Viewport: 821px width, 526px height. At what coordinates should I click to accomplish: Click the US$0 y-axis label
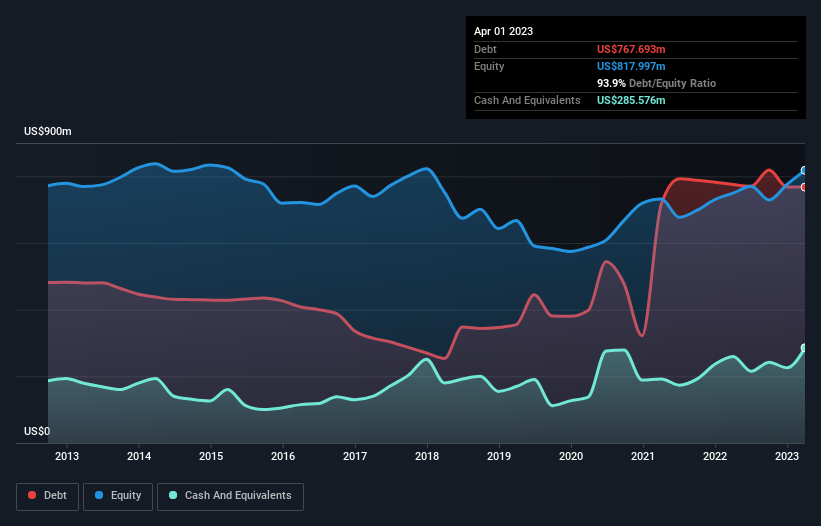pyautogui.click(x=37, y=431)
